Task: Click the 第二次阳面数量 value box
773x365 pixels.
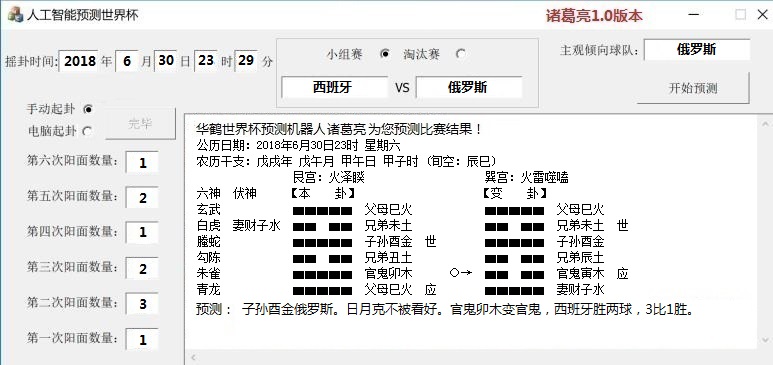Action: (x=142, y=304)
